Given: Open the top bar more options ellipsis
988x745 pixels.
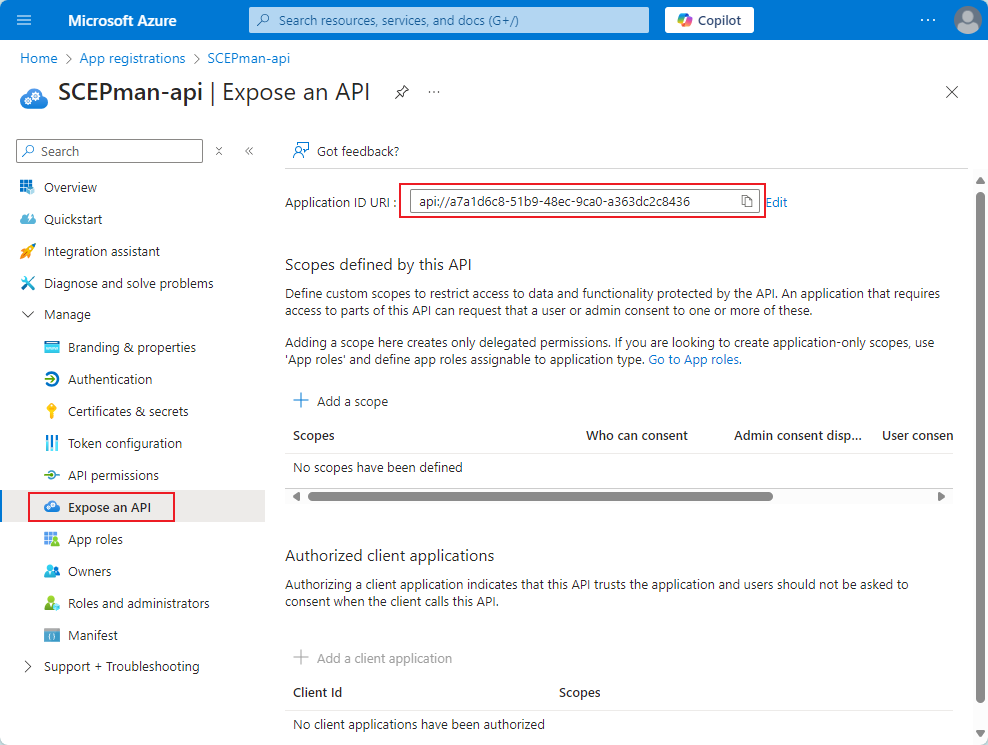Looking at the screenshot, I should 928,20.
